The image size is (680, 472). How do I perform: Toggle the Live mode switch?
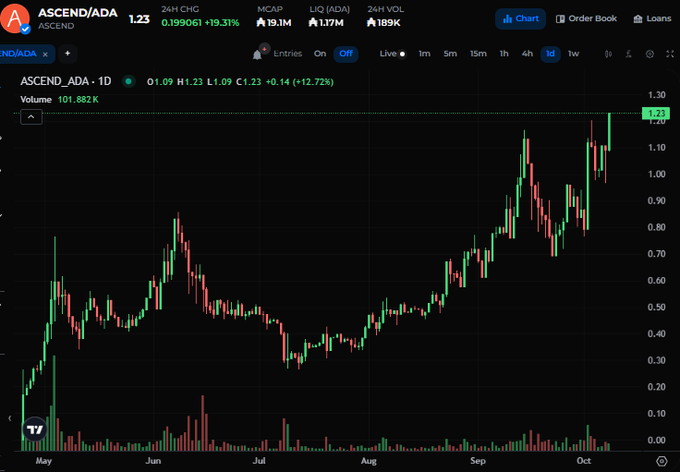point(392,54)
